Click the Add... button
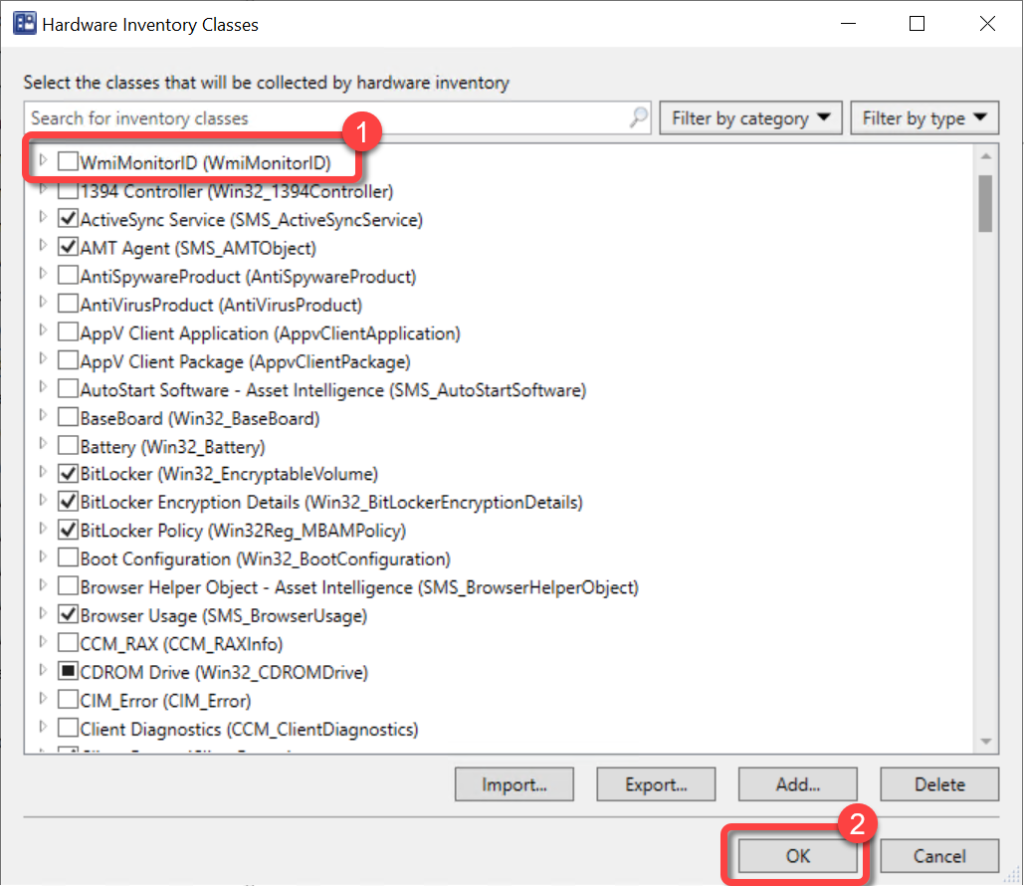 click(x=798, y=785)
